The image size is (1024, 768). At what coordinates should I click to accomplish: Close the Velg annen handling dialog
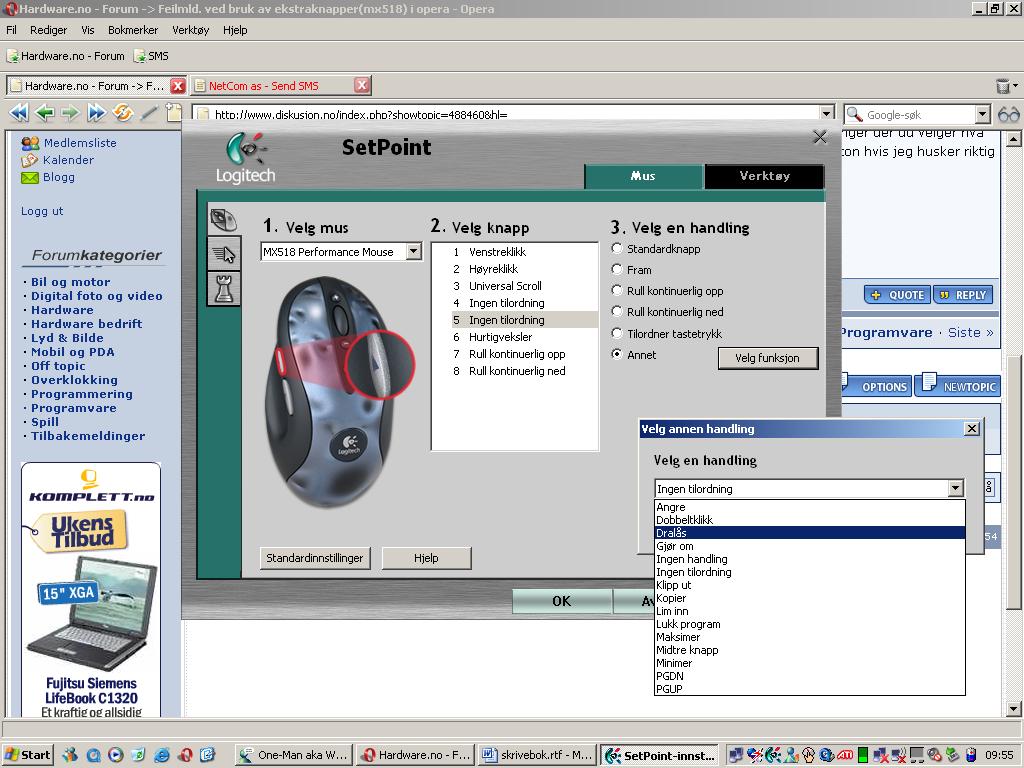[972, 428]
